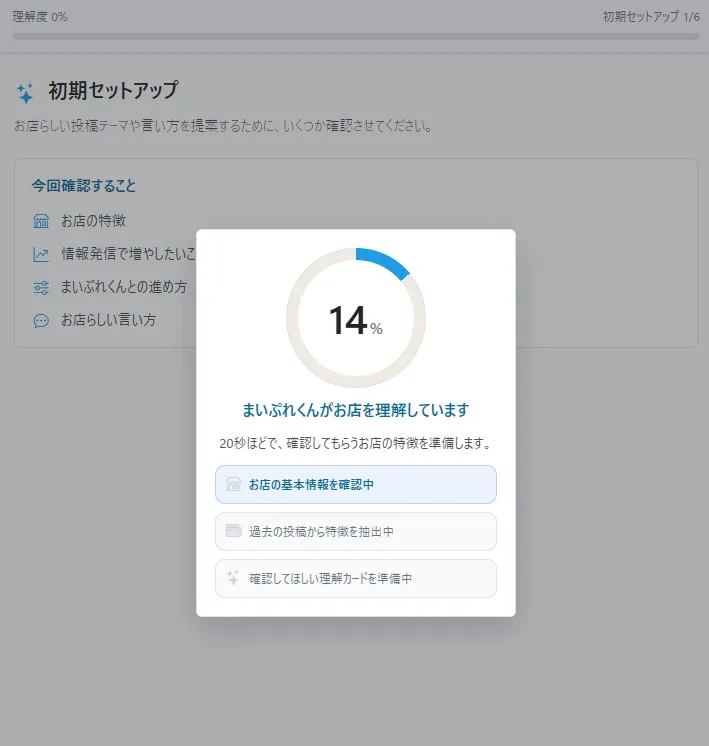The width and height of the screenshot is (709, 746).
Task: Click the store icon in お店の基本情報を確認中 step
Action: pyautogui.click(x=233, y=484)
